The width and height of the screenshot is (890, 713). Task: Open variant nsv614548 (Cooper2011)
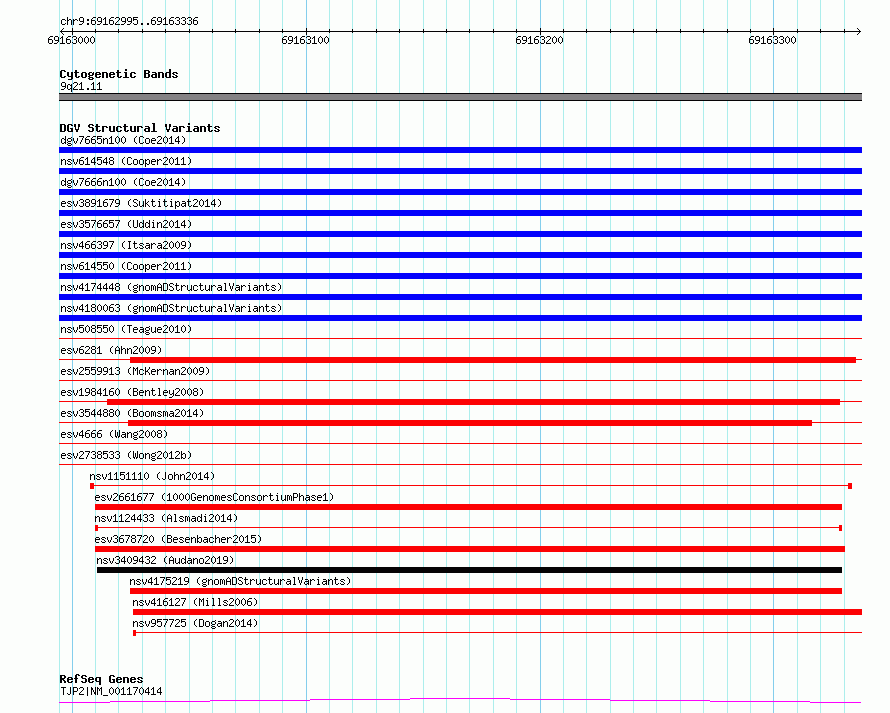point(126,161)
